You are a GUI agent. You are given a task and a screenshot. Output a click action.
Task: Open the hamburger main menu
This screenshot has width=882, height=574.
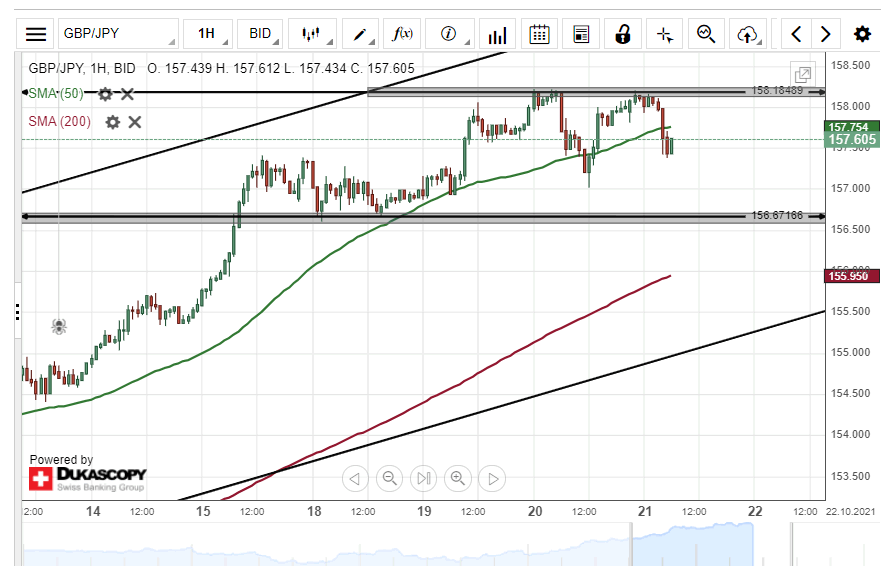tap(35, 34)
